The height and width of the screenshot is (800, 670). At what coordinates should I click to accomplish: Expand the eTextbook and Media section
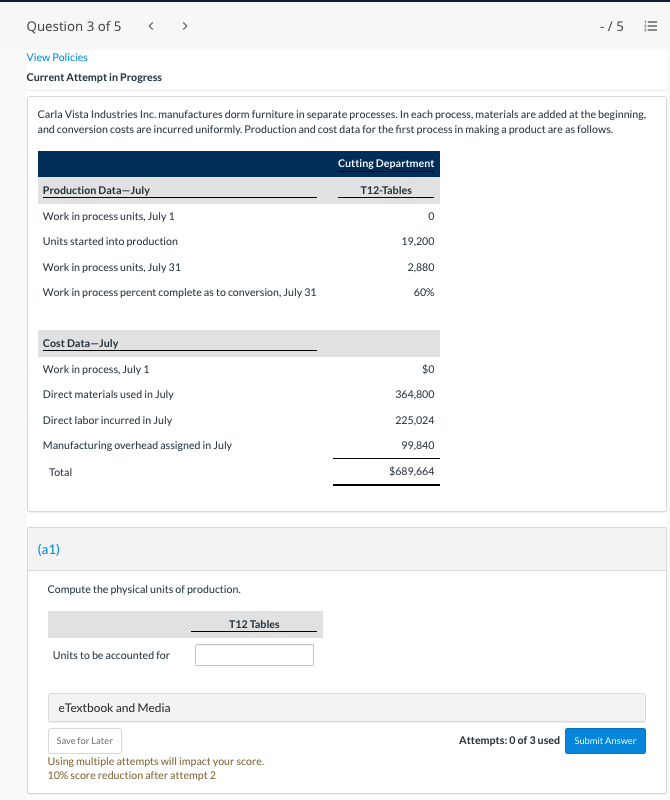[123, 707]
